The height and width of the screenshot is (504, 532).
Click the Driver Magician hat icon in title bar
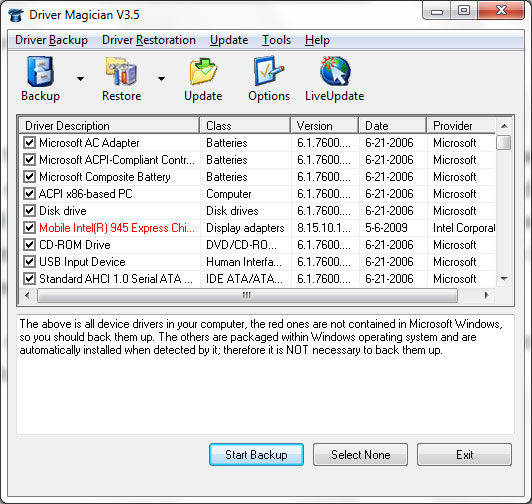pos(16,15)
